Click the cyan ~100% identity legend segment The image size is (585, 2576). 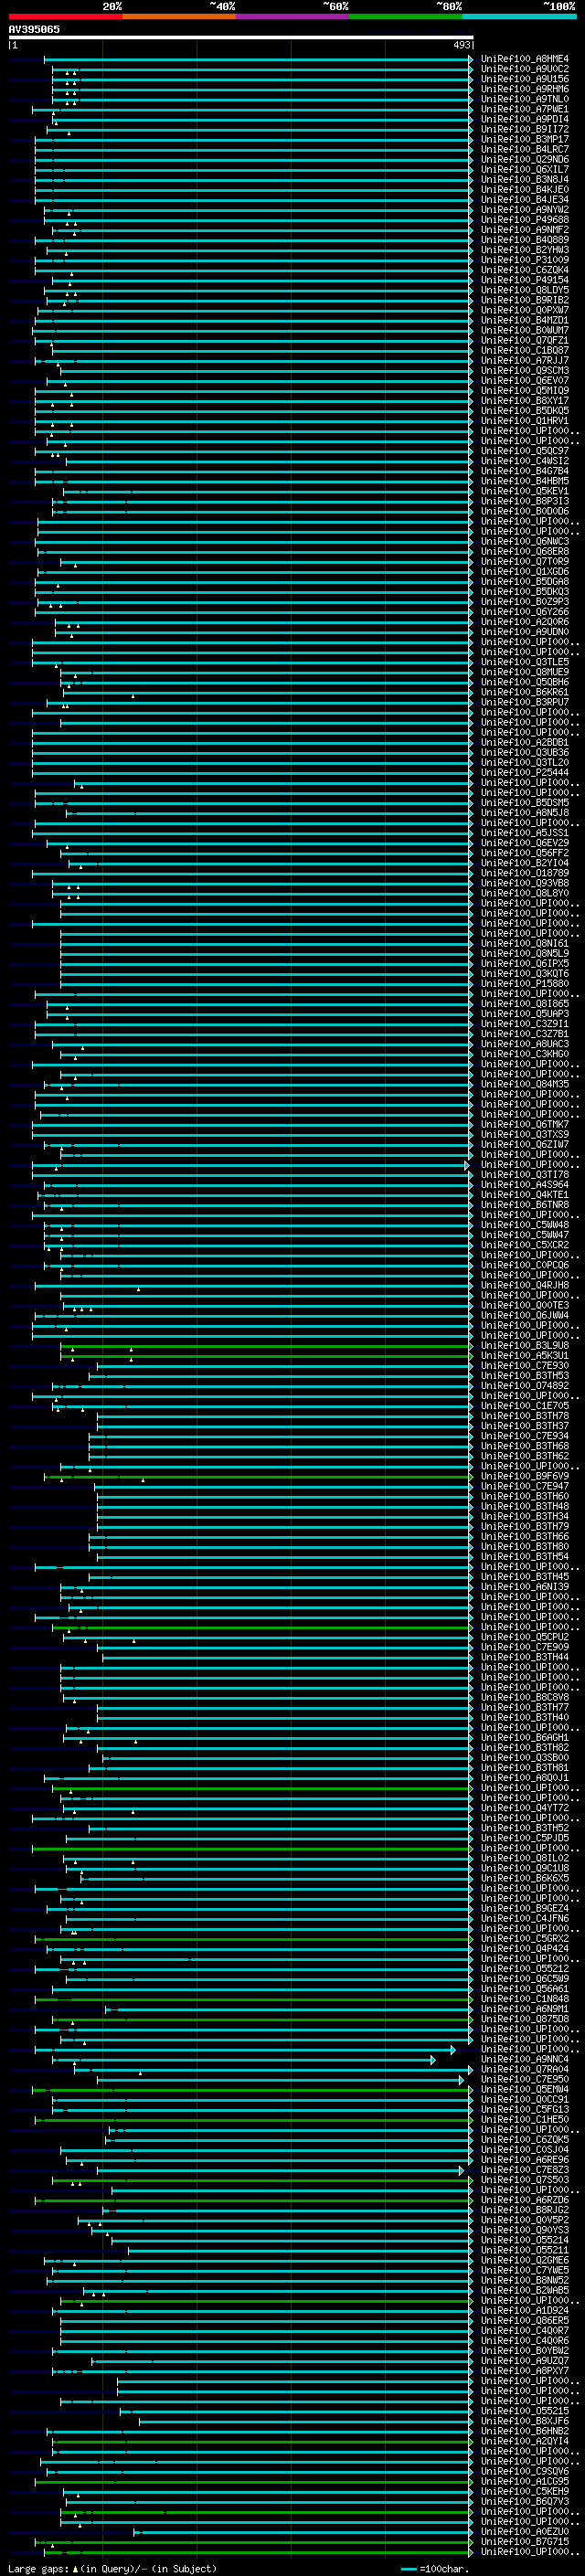(519, 16)
